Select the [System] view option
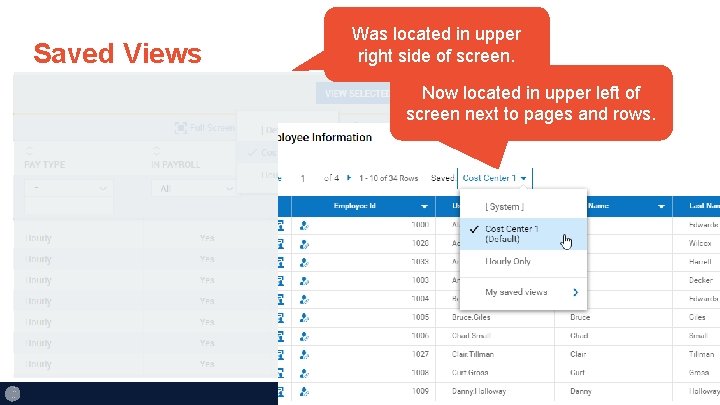The height and width of the screenshot is (405, 720). click(504, 207)
